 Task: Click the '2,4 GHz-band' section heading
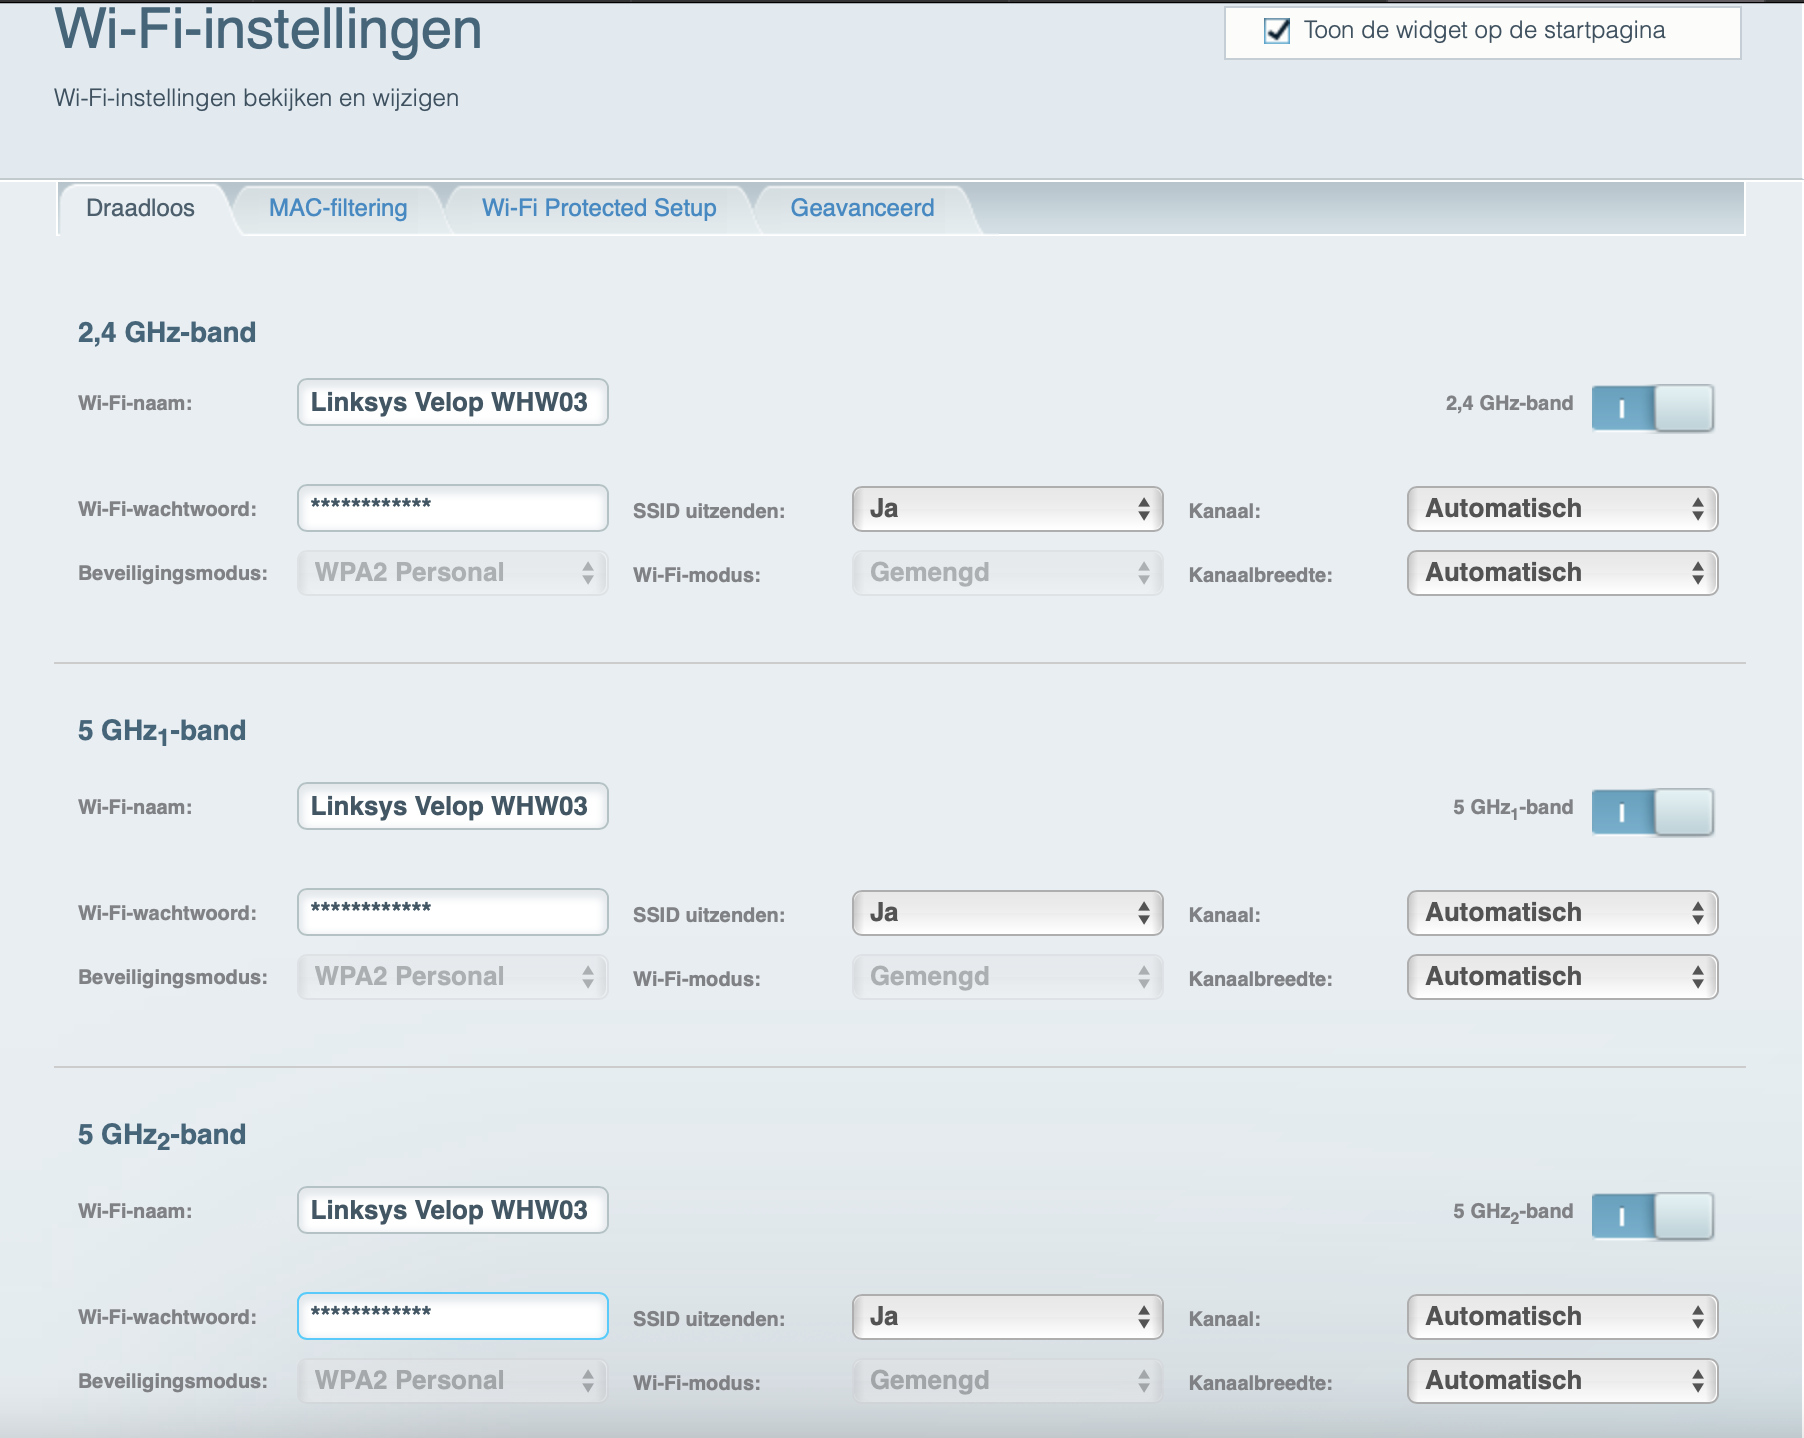point(167,332)
